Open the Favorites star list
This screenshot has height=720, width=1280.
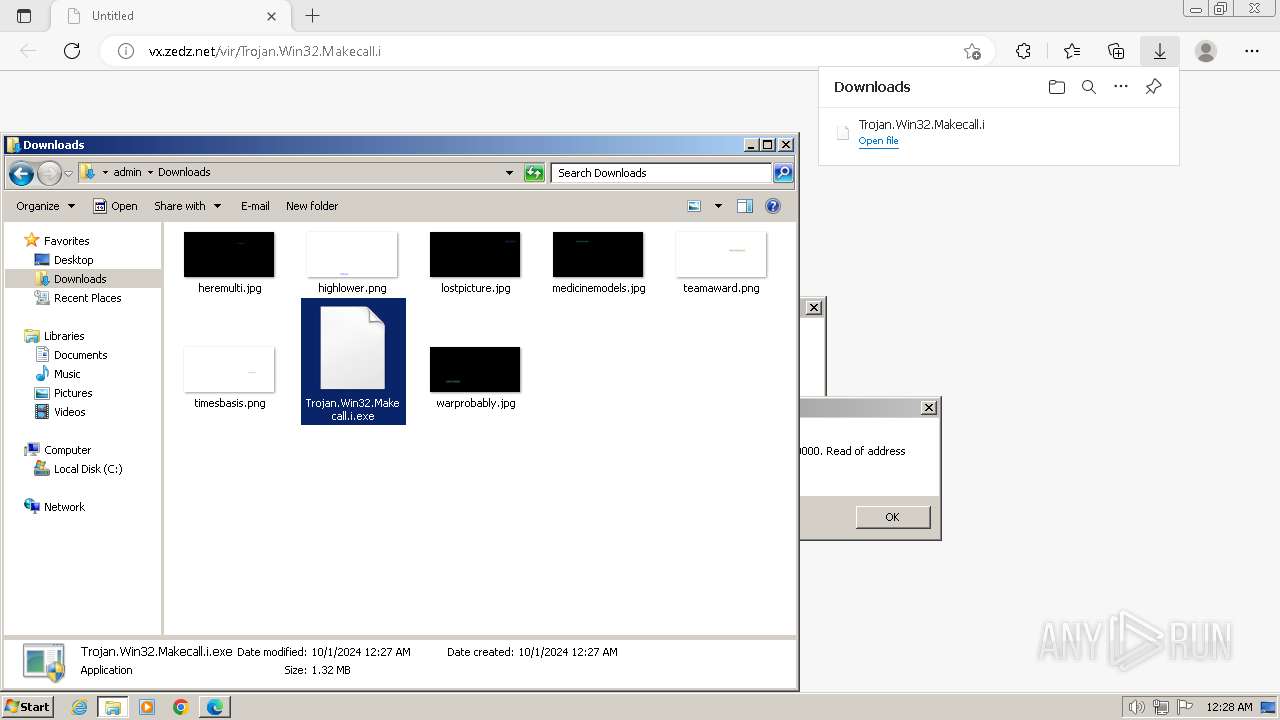coord(1072,51)
